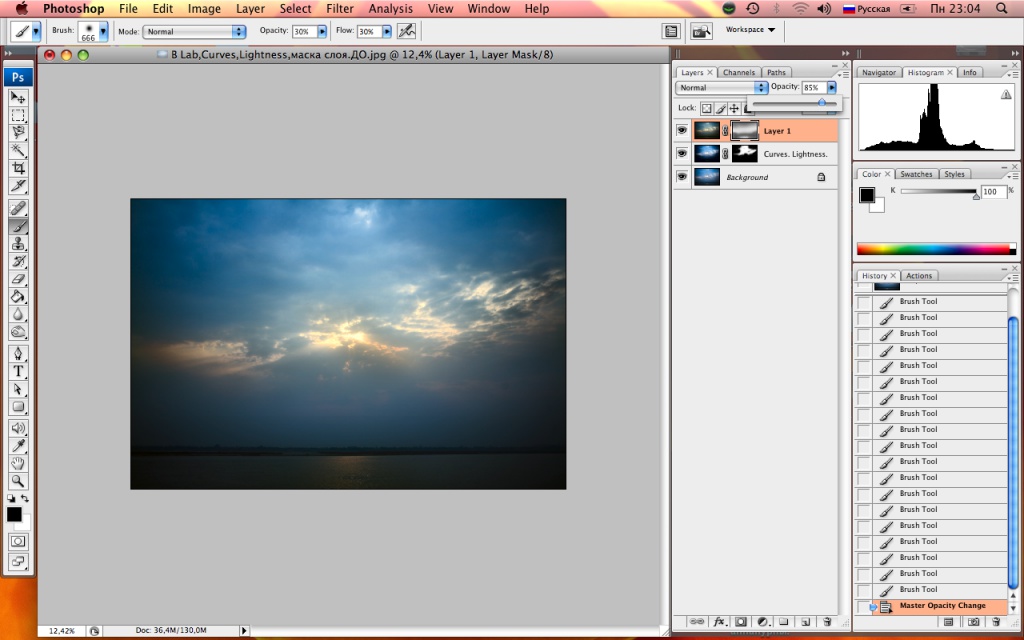Delete layer using Layers panel trash icon
1024x640 pixels.
click(827, 622)
